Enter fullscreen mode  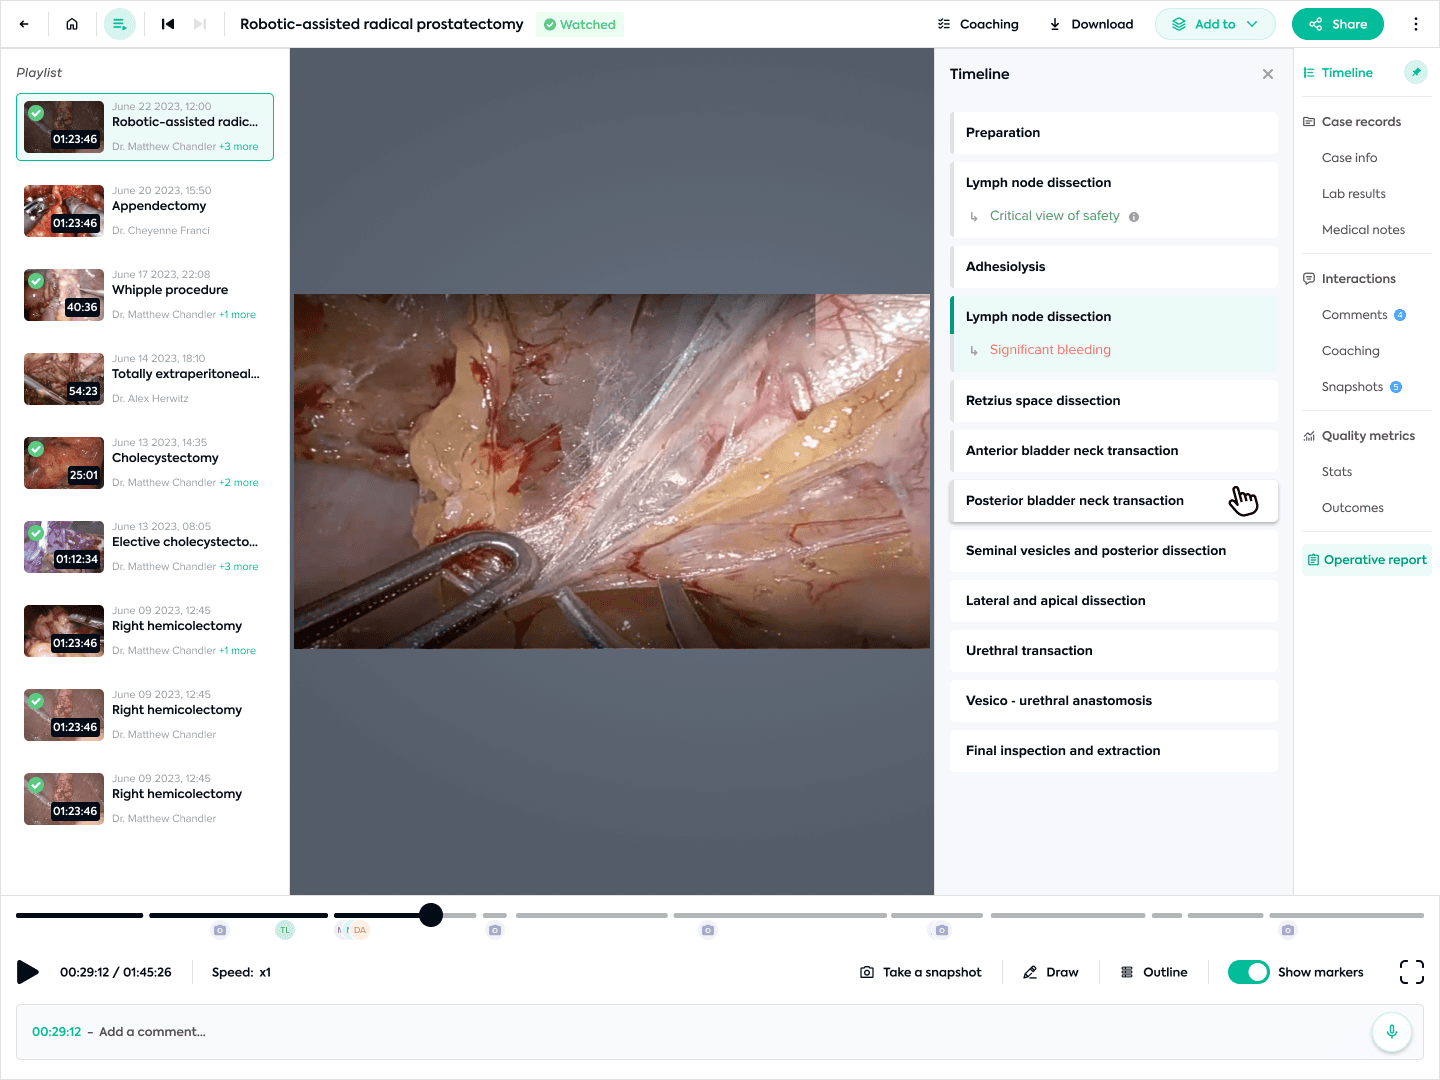coord(1412,972)
